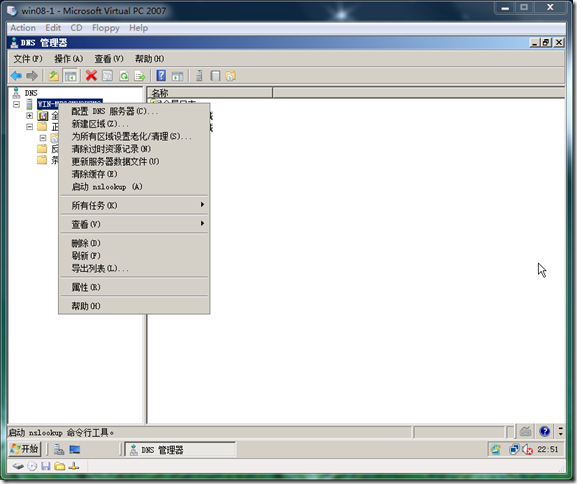Choose 配置 DNS 服务器(C)... from context menu

pos(134,111)
